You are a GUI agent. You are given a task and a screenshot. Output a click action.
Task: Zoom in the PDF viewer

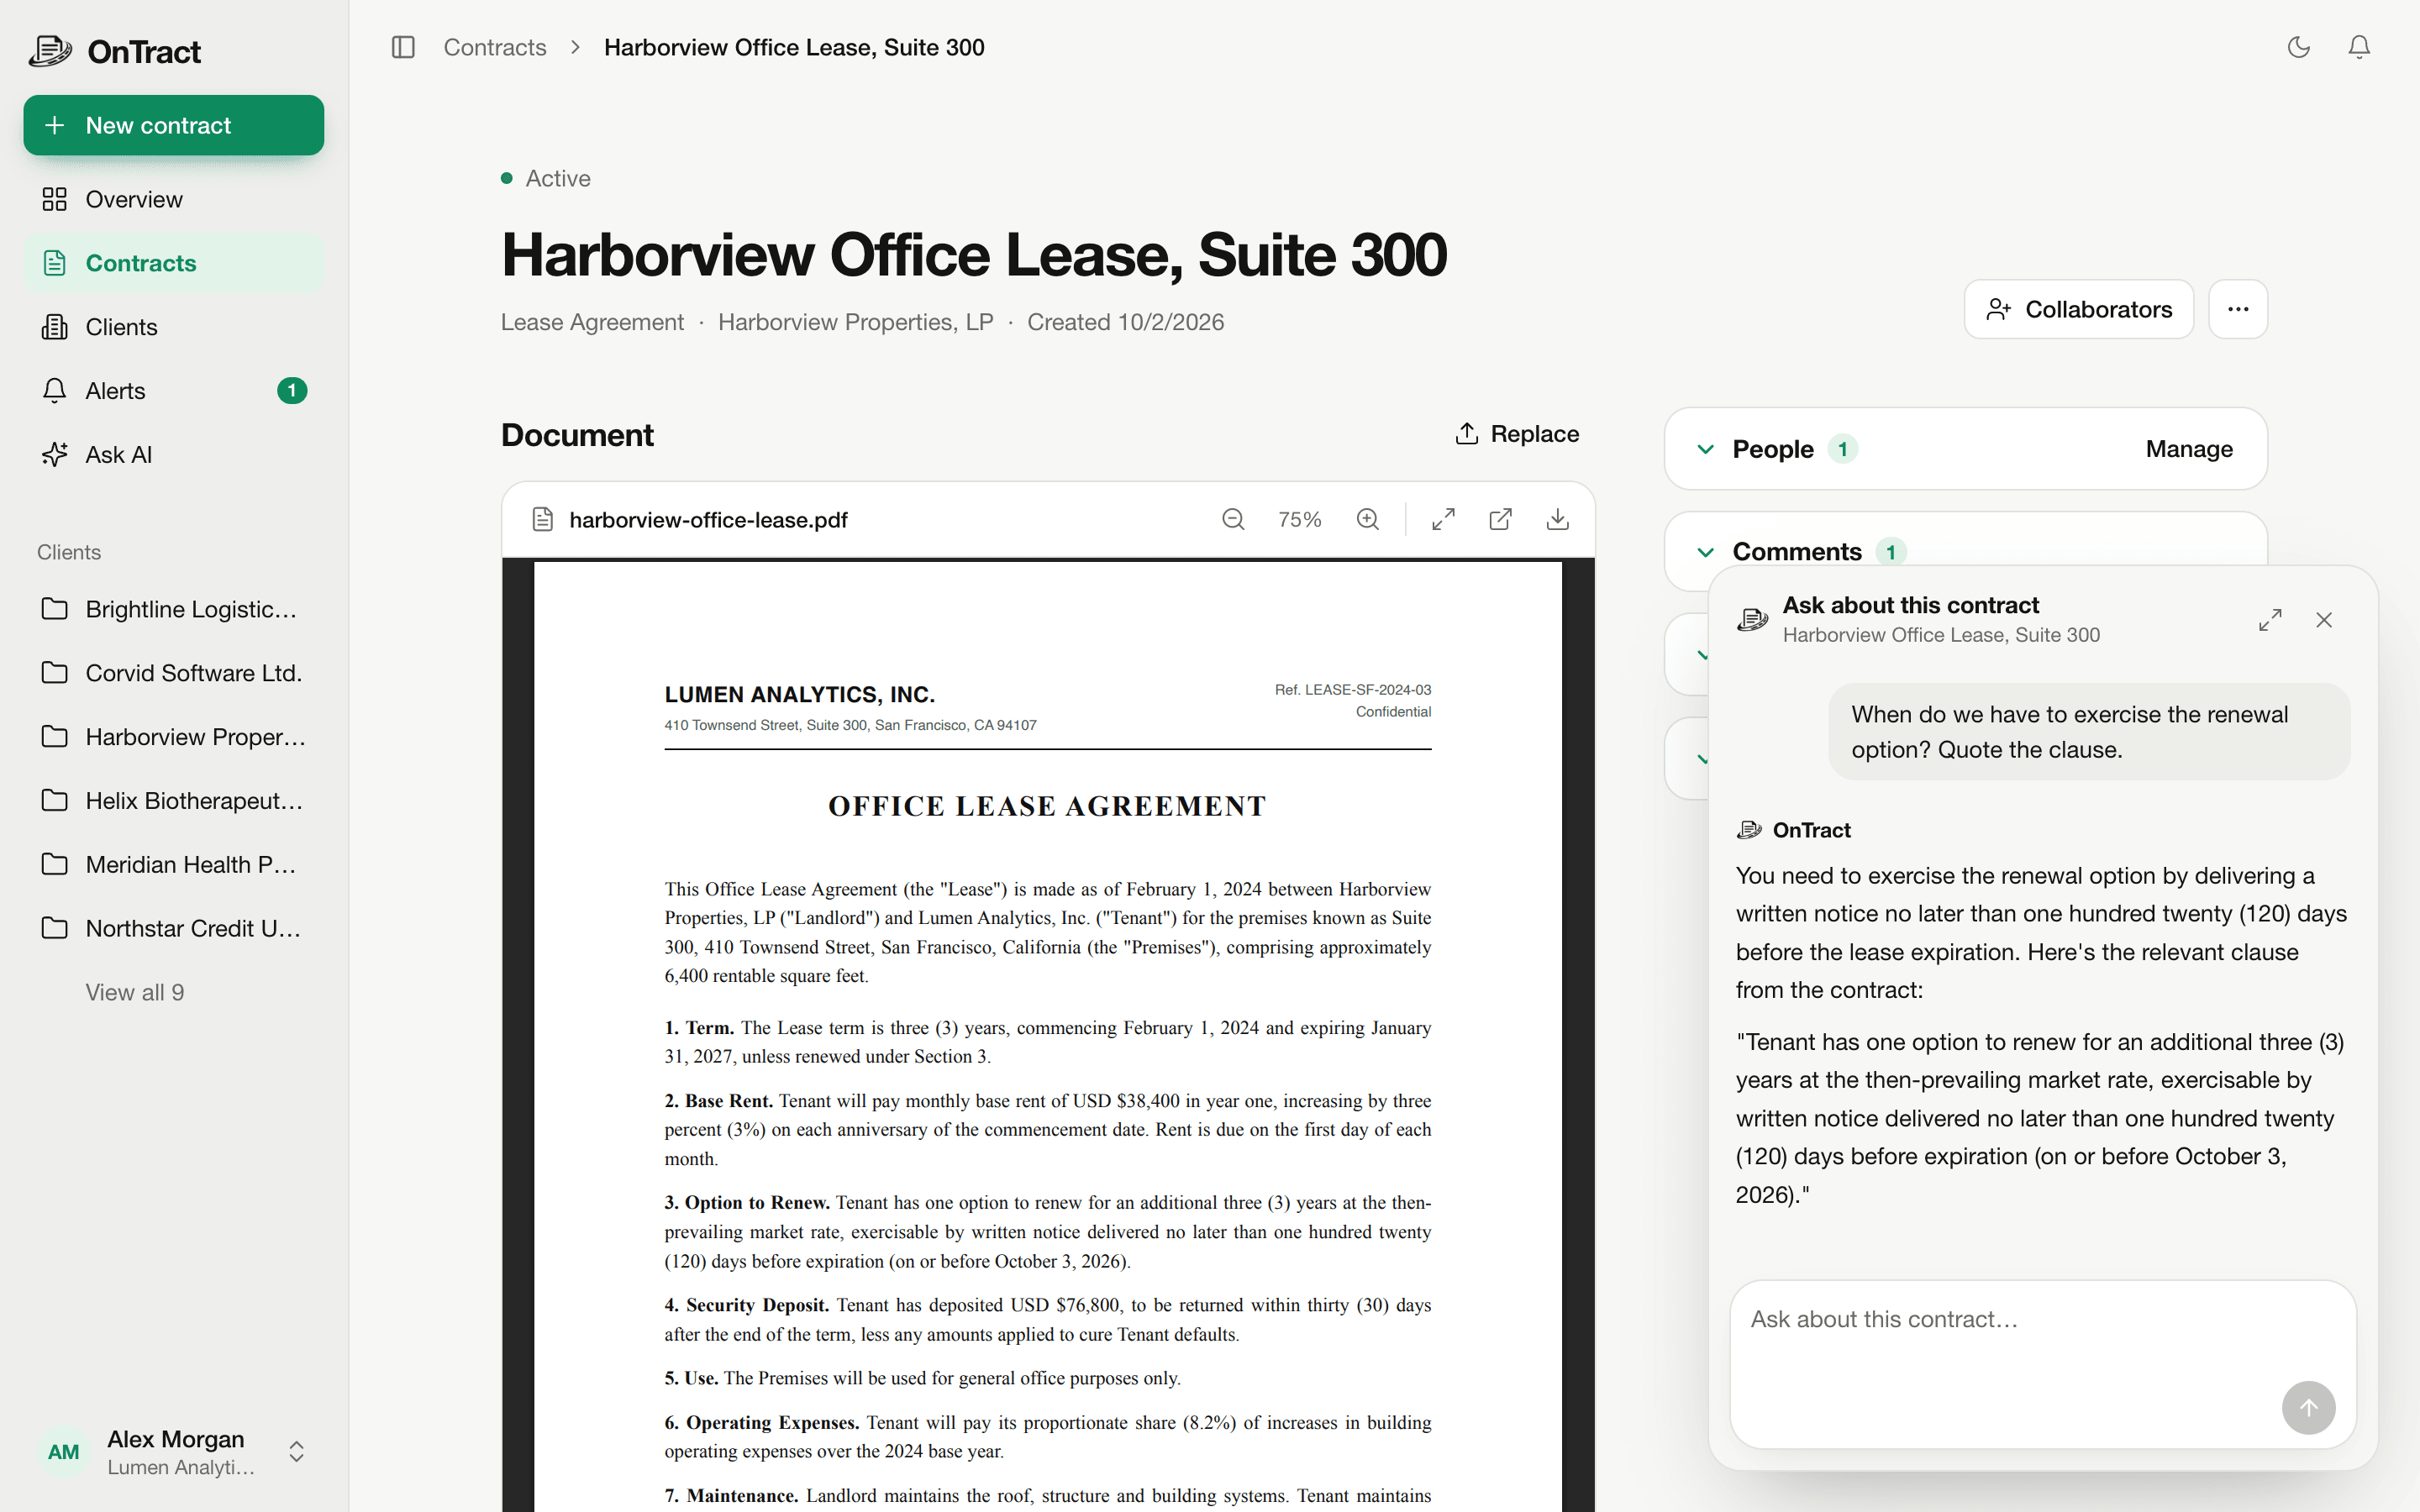coord(1368,519)
